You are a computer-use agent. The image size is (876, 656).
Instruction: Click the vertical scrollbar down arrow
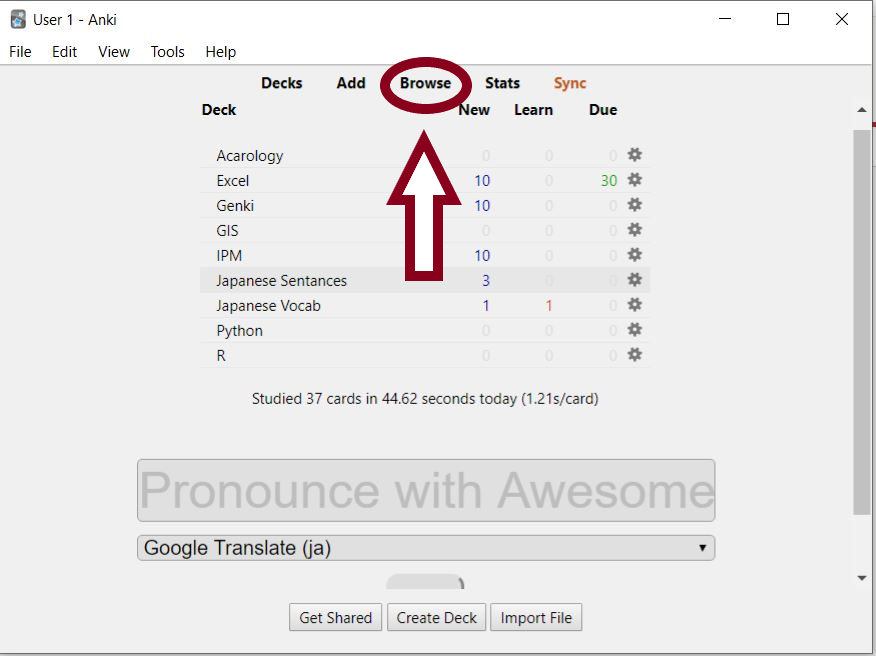click(862, 578)
